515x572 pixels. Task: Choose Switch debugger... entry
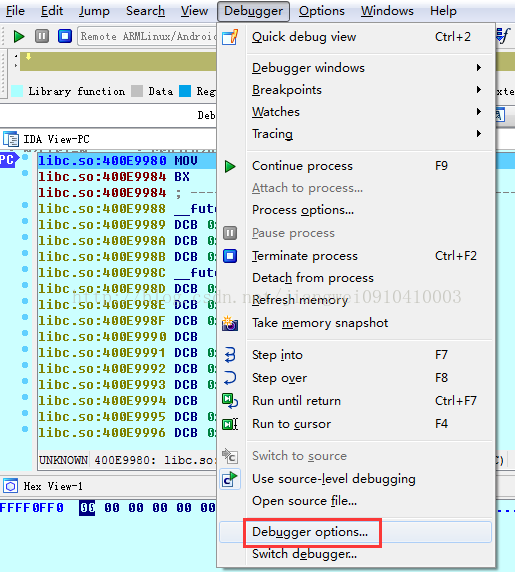[356, 554]
